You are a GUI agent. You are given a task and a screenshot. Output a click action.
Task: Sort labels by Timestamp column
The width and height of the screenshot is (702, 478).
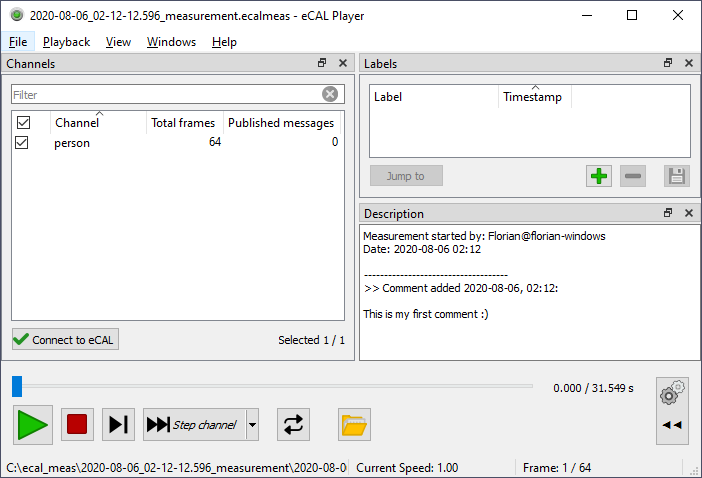(x=535, y=97)
